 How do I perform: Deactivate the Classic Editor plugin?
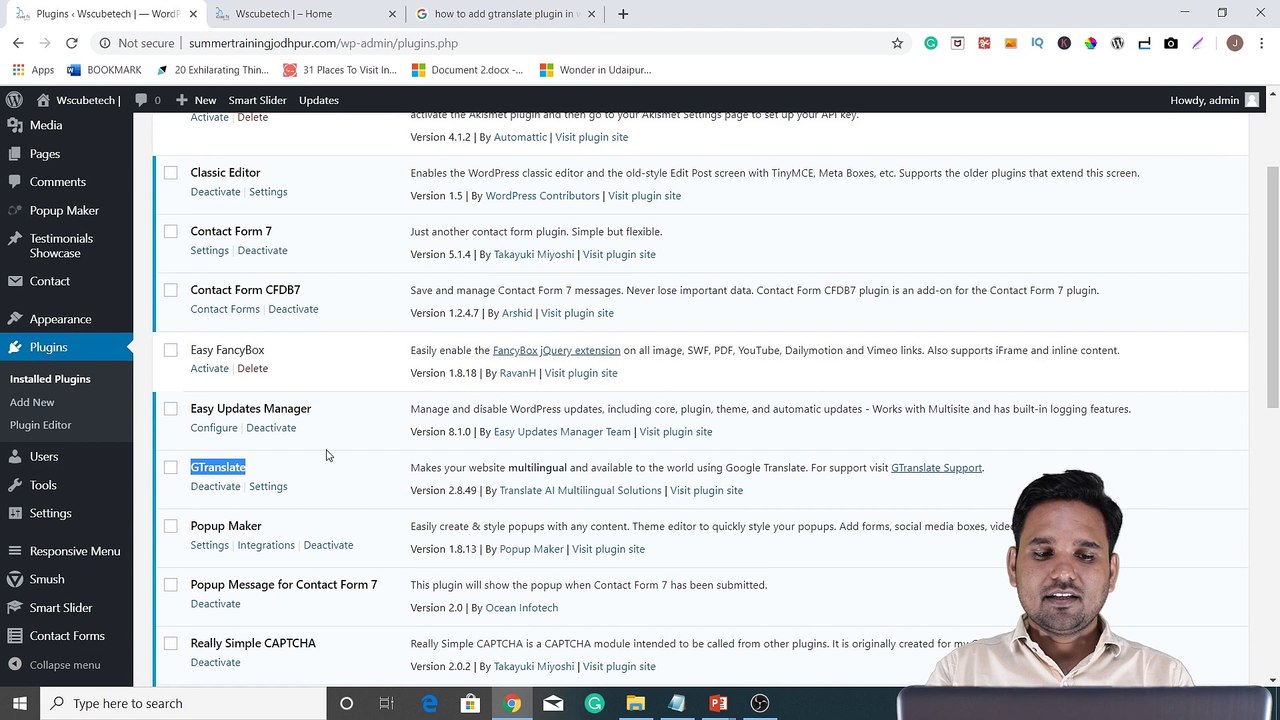(215, 191)
